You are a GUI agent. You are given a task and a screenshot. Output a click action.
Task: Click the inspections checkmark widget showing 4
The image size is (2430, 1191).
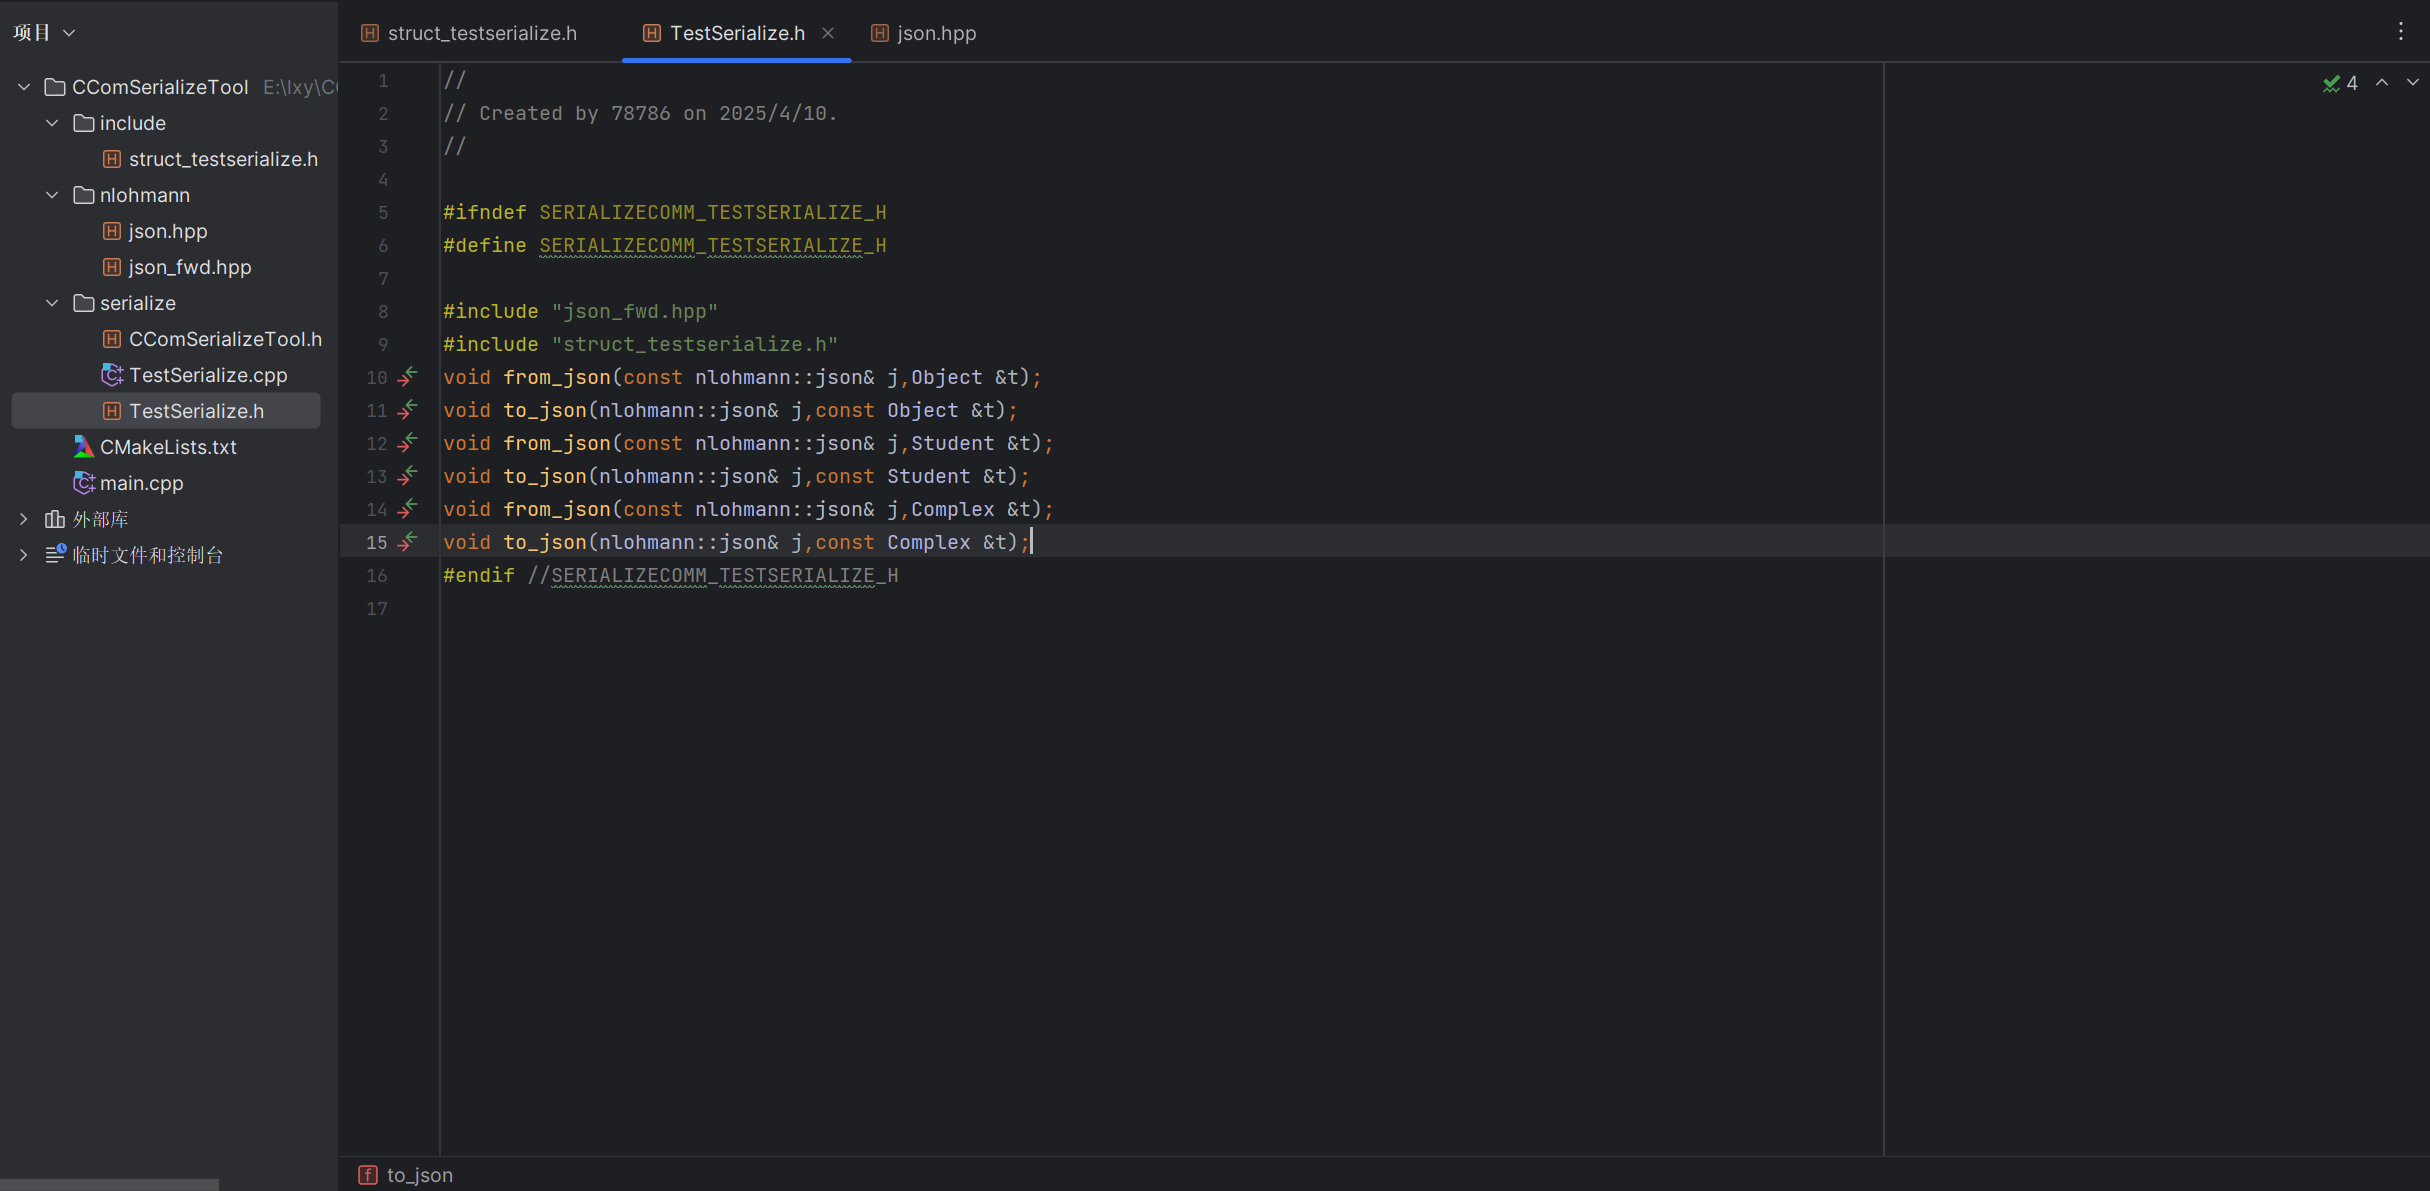pos(2340,83)
